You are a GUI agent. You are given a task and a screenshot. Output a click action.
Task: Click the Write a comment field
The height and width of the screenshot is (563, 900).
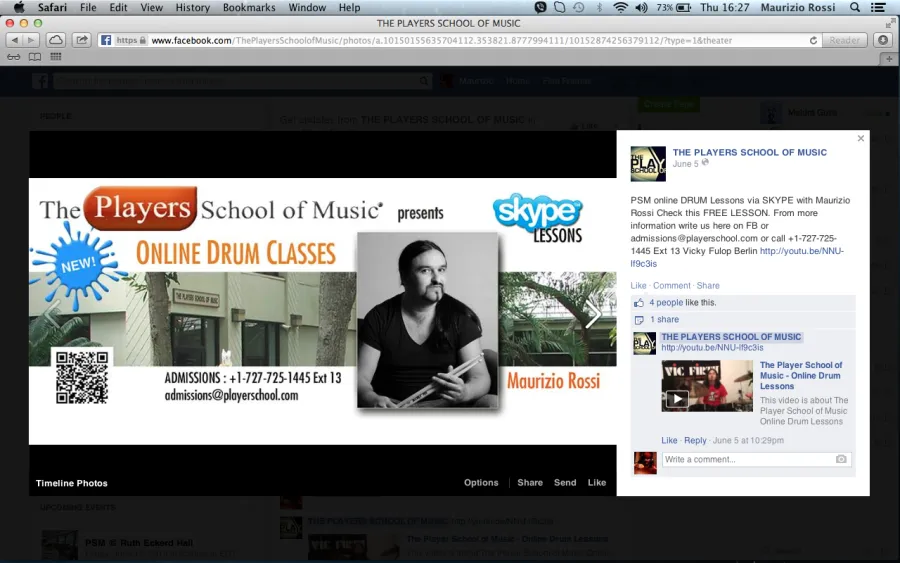[757, 459]
